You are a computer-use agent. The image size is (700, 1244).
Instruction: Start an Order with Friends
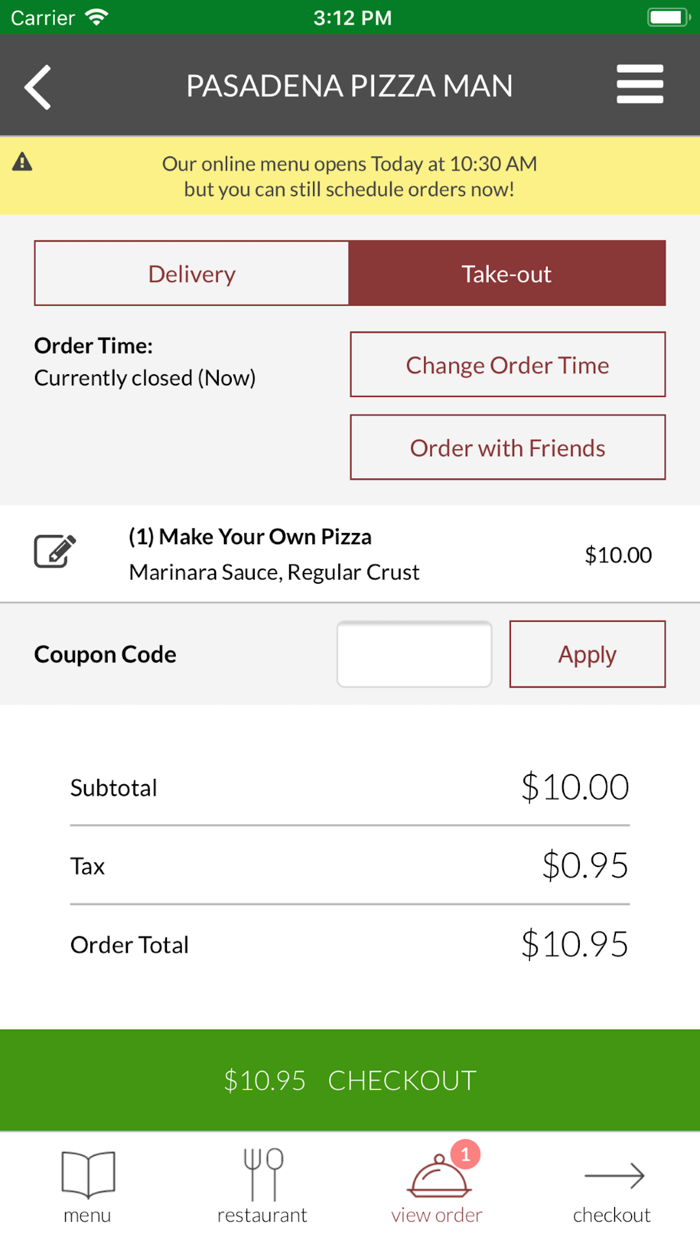pyautogui.click(x=507, y=447)
